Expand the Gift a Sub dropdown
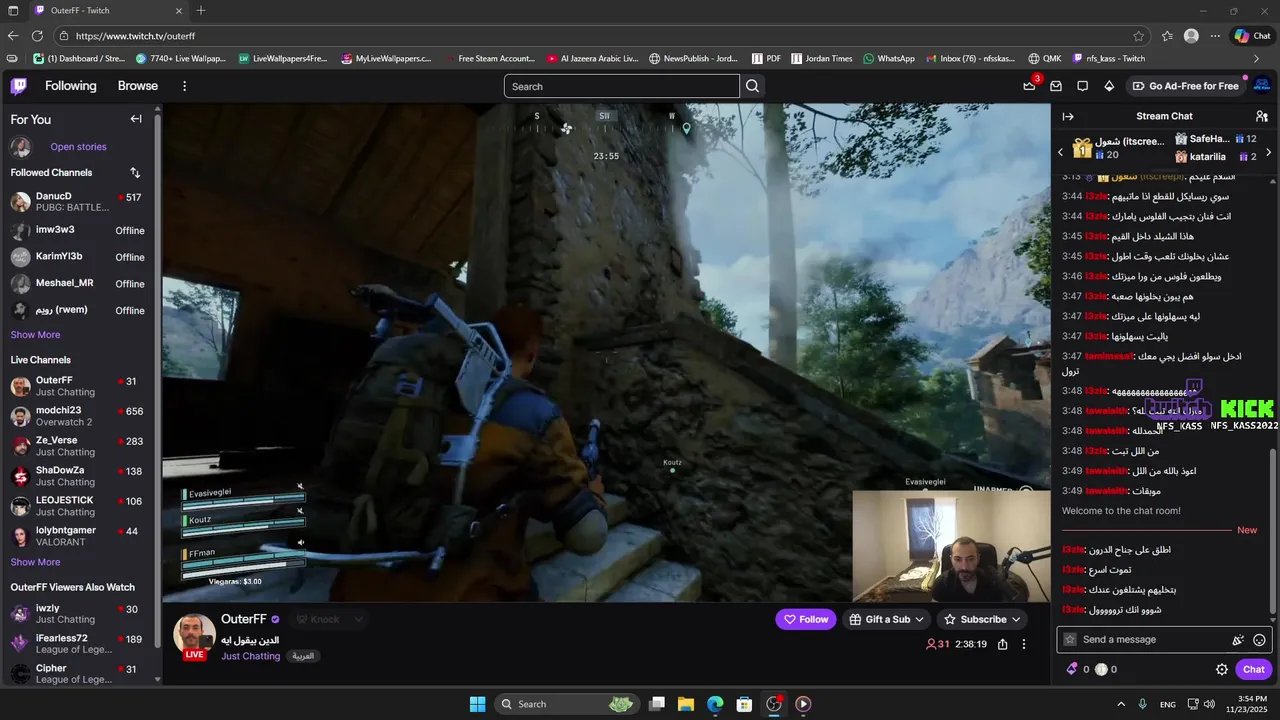Screen dimensions: 1280x720 (x=919, y=620)
